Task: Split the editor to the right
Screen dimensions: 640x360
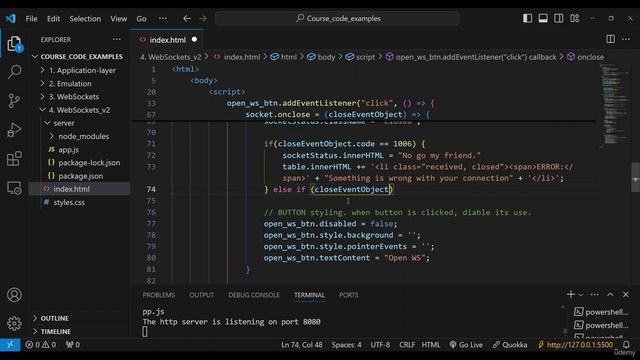Action: 611,39
